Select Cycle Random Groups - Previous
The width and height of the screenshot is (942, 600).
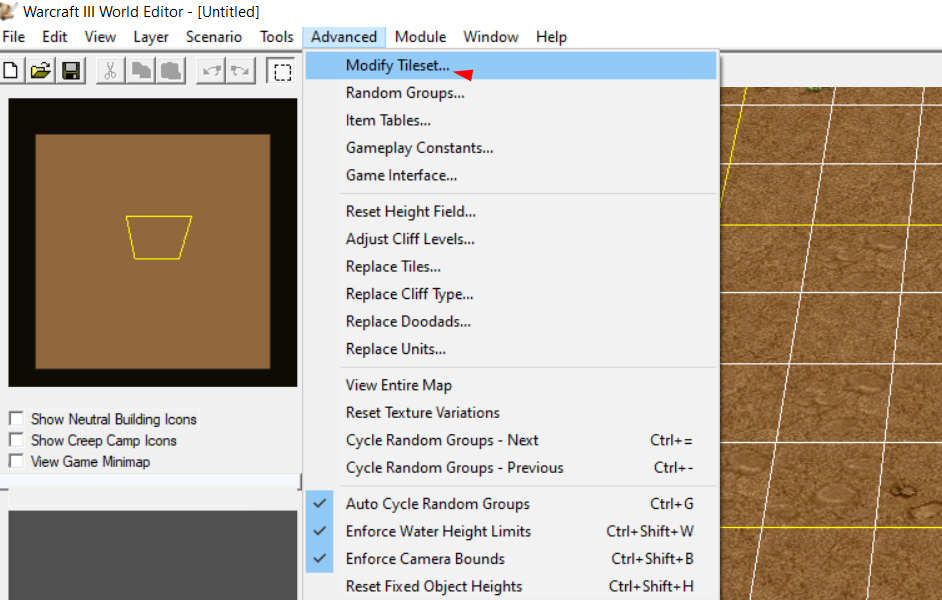pyautogui.click(x=511, y=468)
